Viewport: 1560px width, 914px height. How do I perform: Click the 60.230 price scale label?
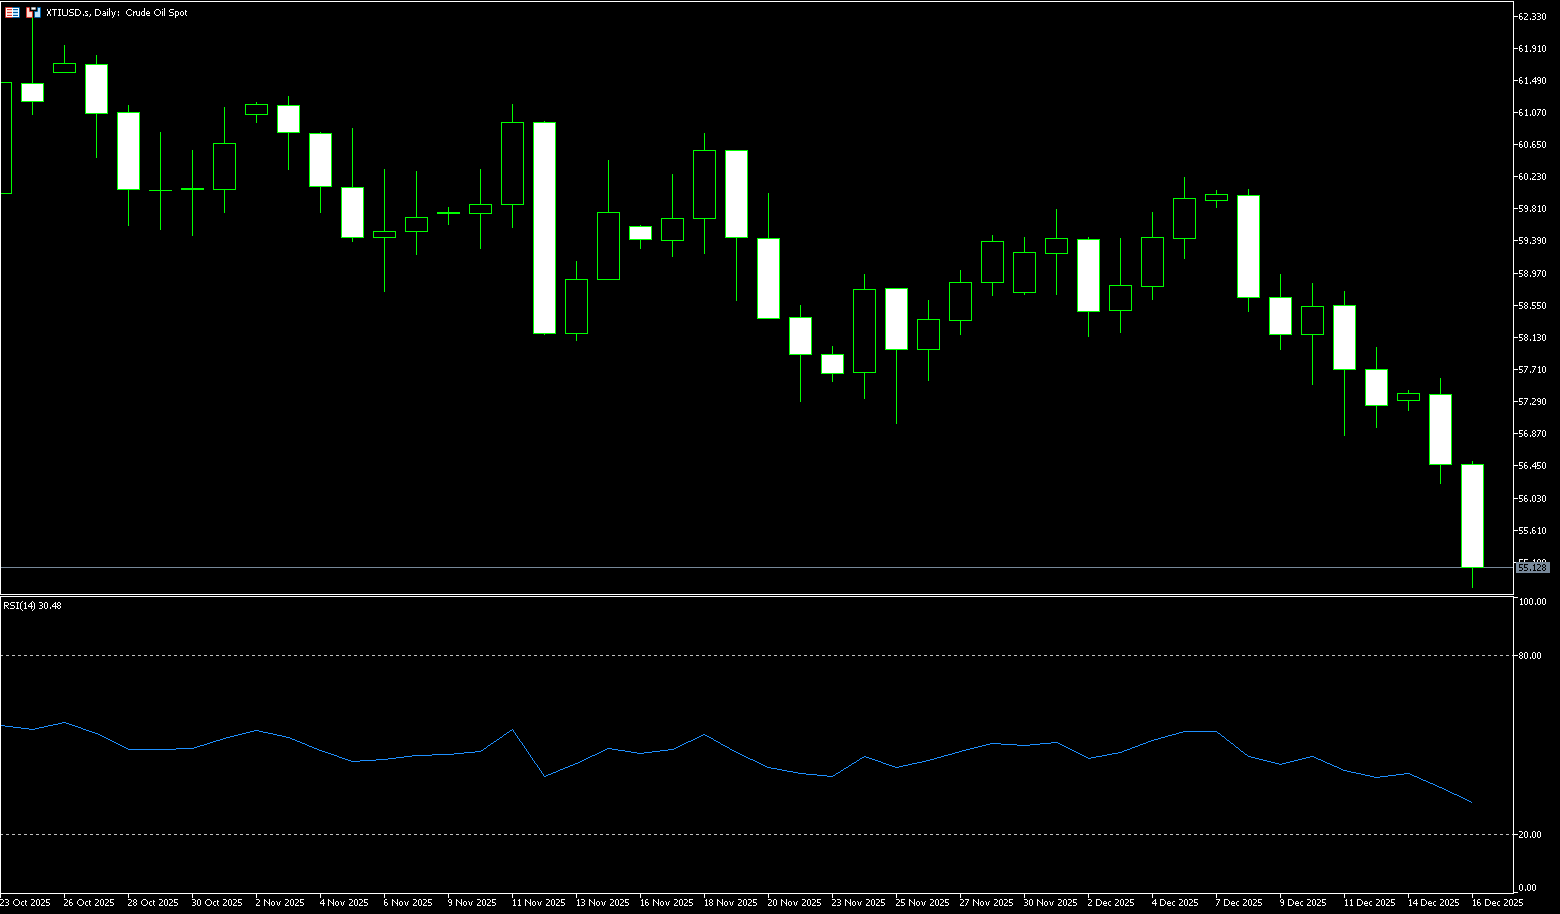[x=1532, y=177]
